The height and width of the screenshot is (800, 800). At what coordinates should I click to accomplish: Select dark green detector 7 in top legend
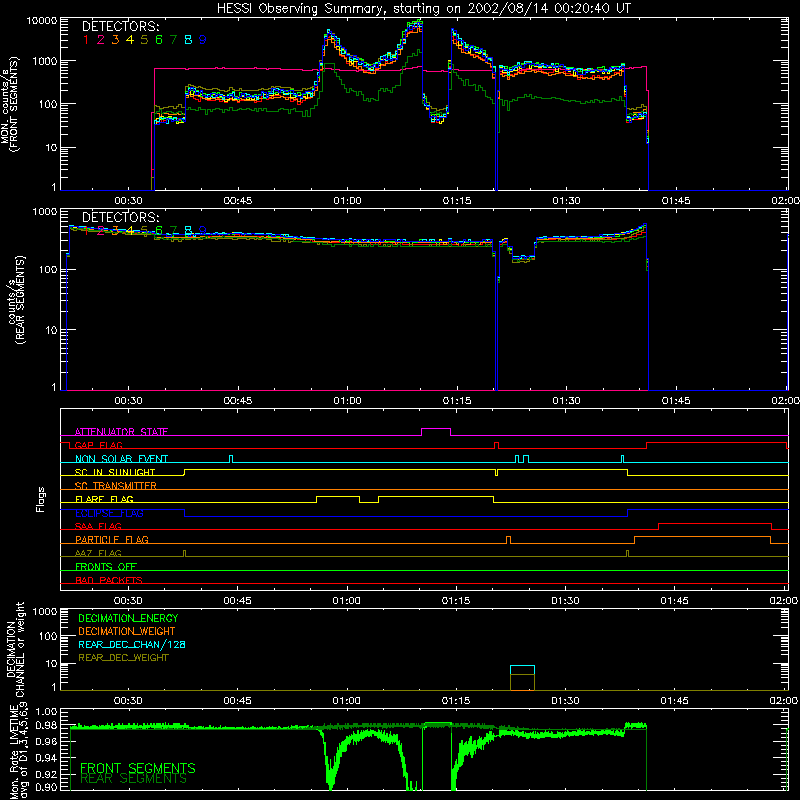coord(173,40)
